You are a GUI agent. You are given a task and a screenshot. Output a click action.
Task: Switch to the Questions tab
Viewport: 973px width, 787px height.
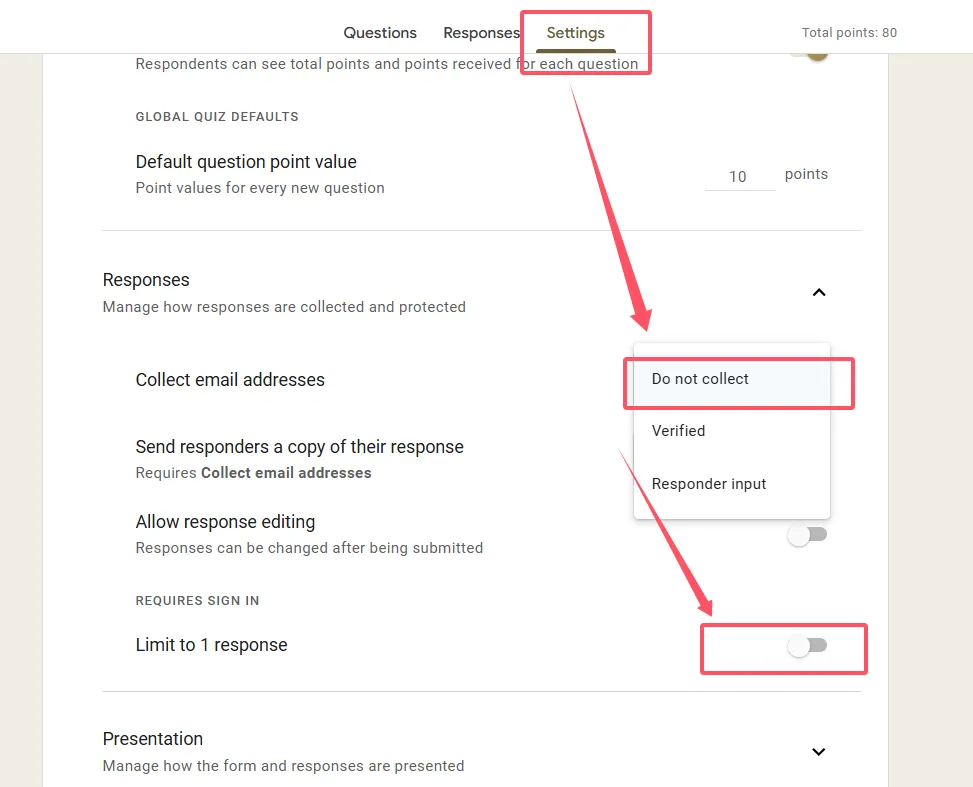click(380, 33)
